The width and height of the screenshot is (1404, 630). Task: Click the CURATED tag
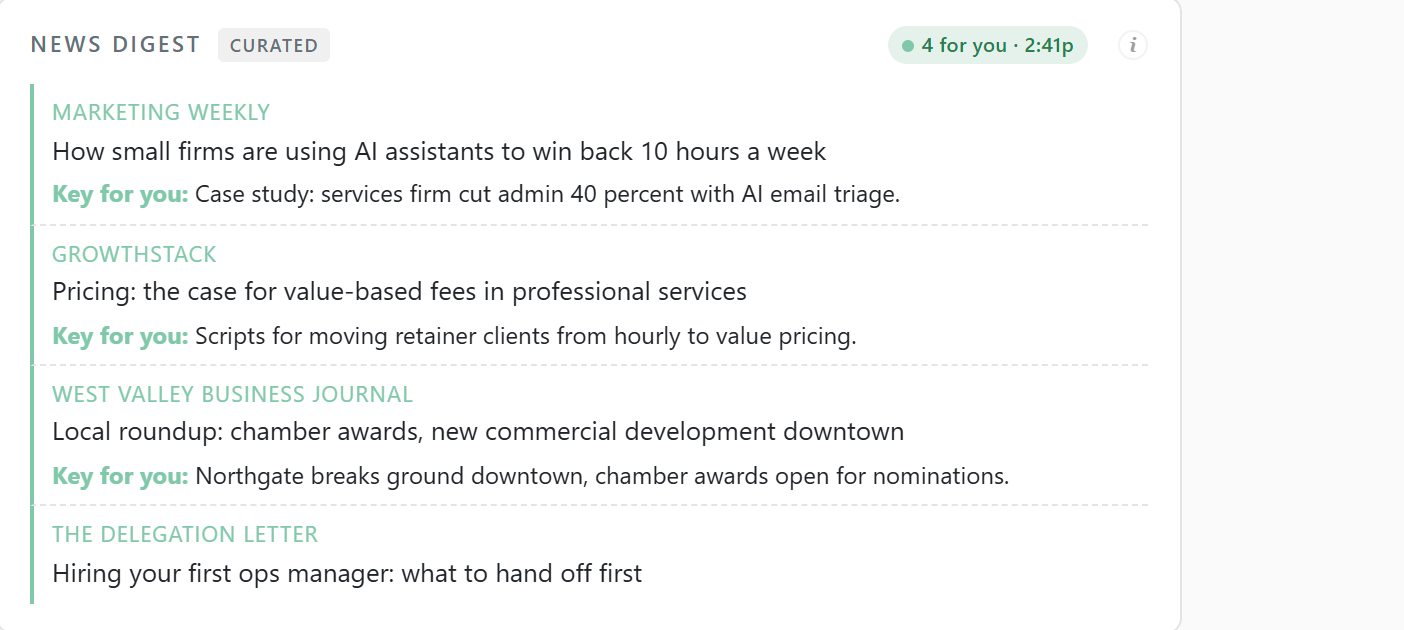(274, 45)
